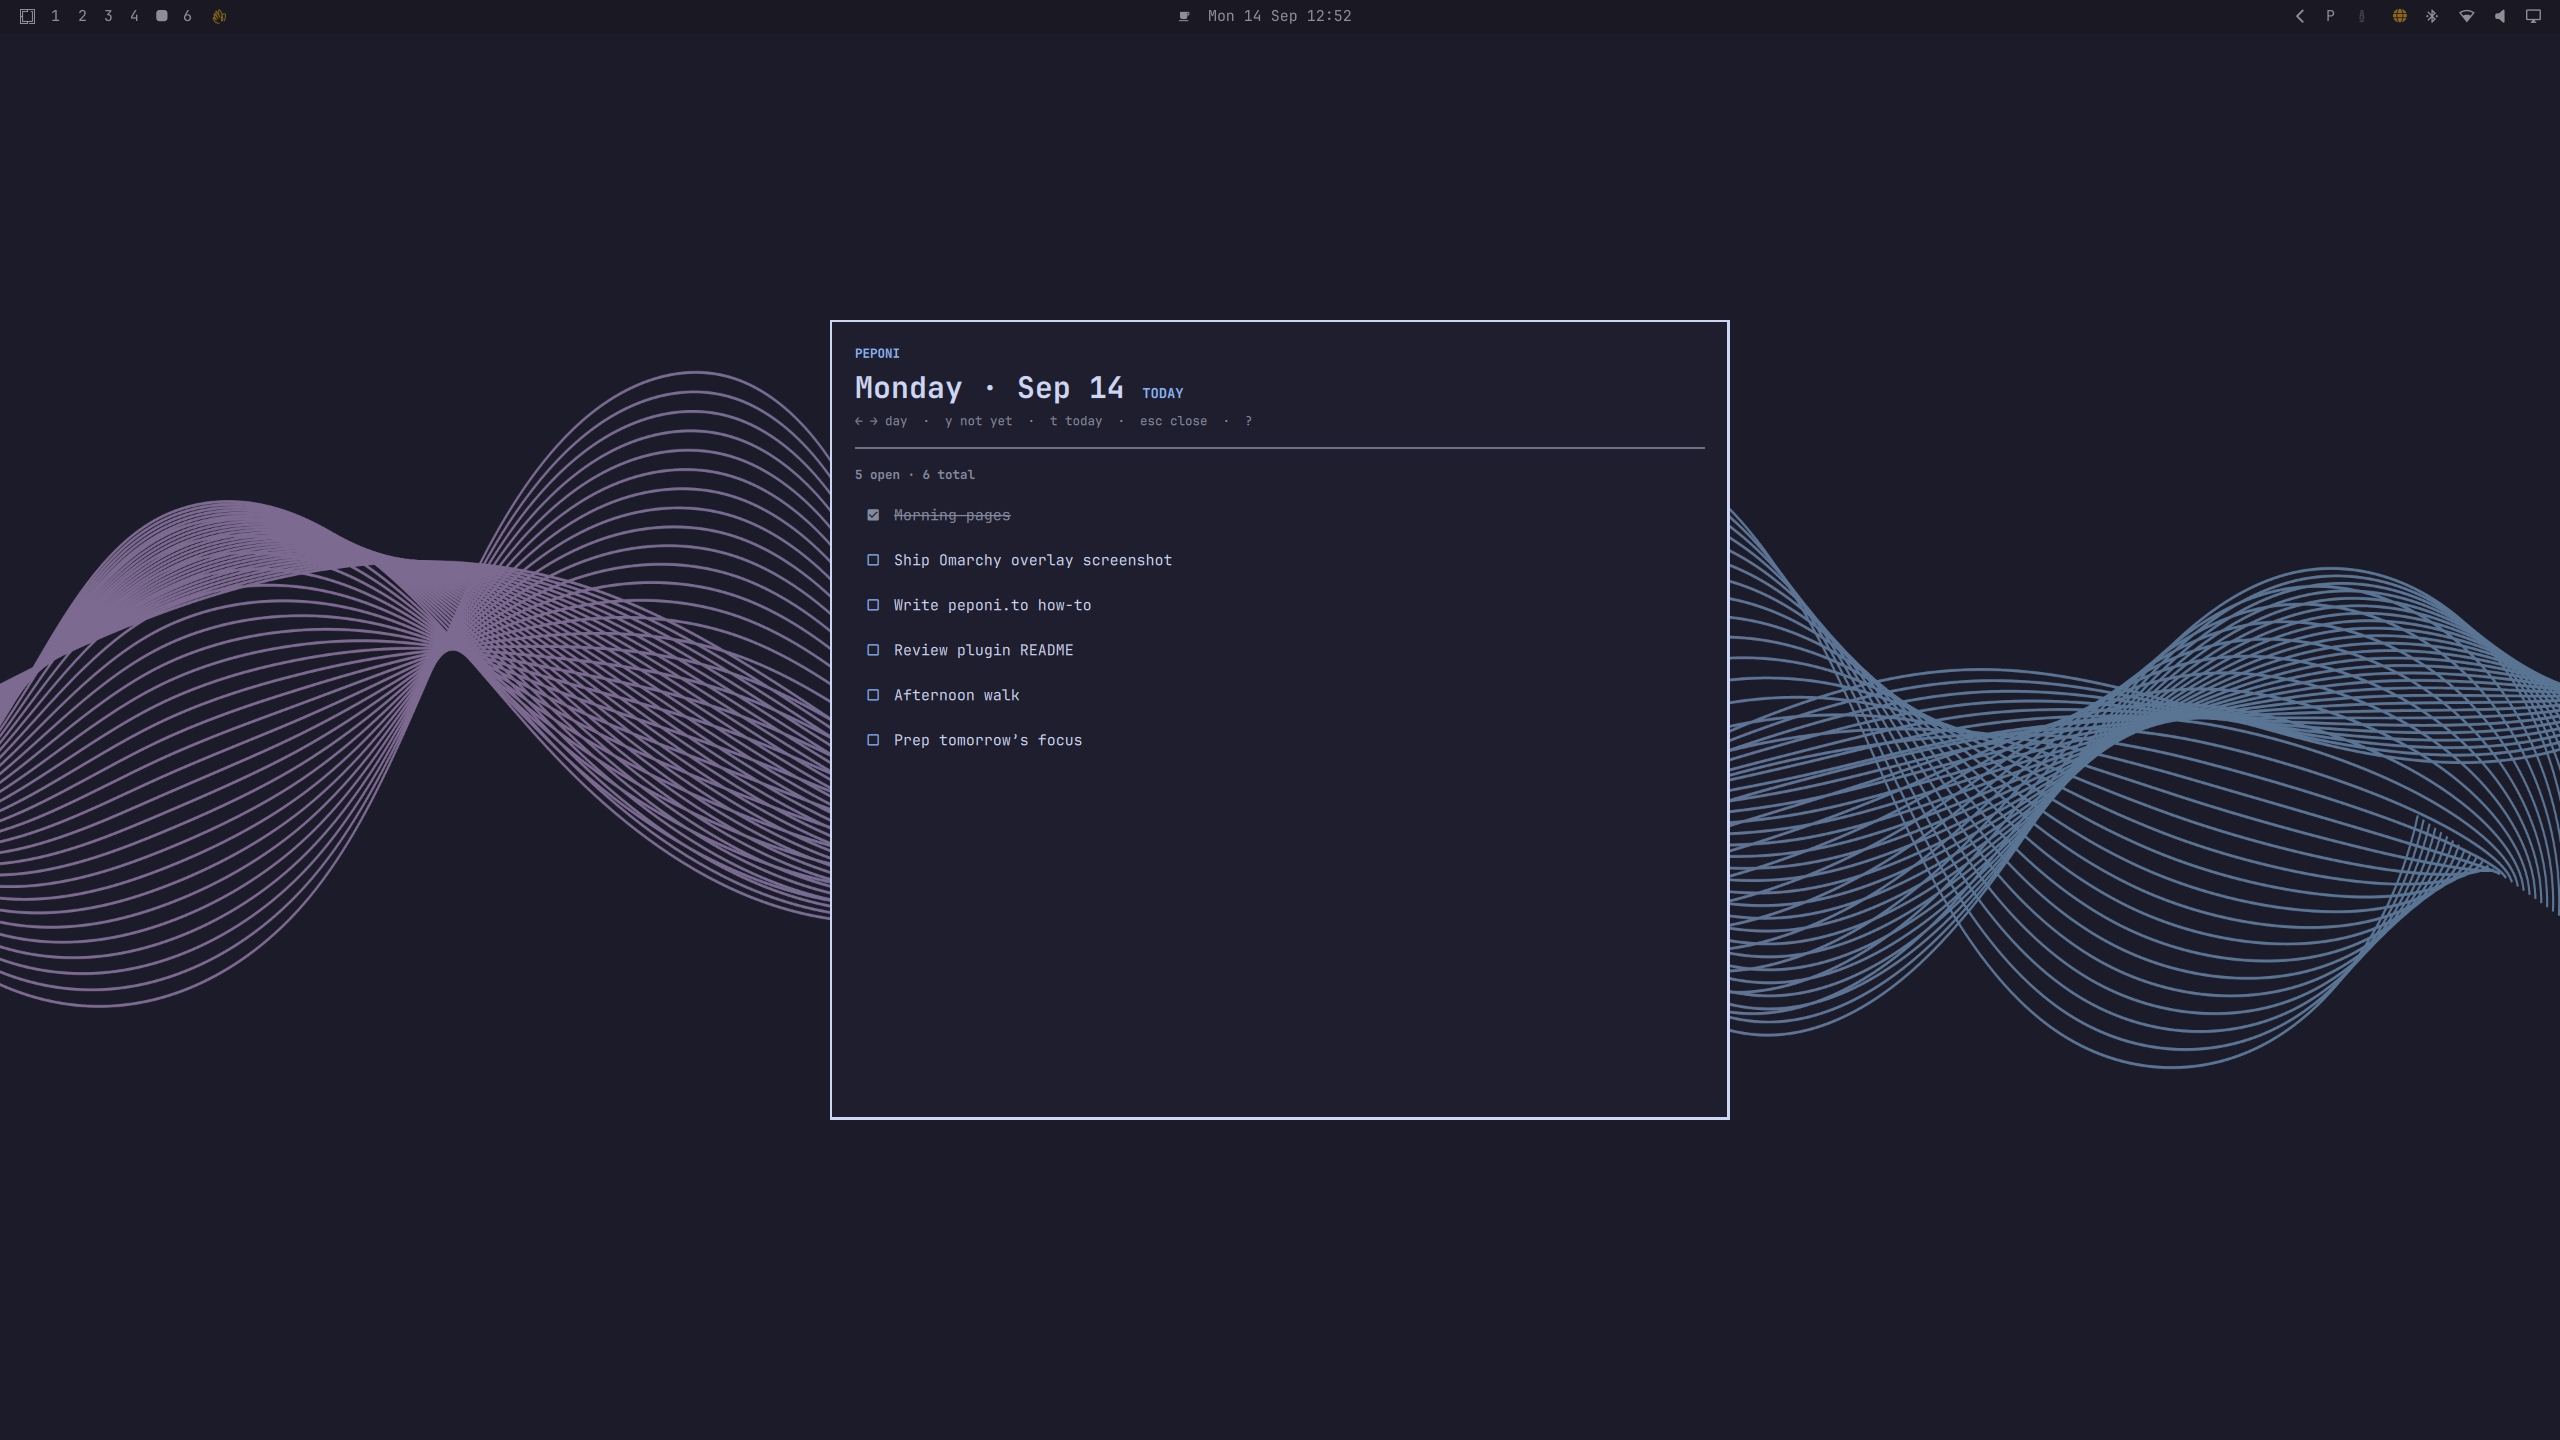The image size is (2560, 1440).
Task: Click the '5 open · 6 total' counter
Action: pos(914,475)
